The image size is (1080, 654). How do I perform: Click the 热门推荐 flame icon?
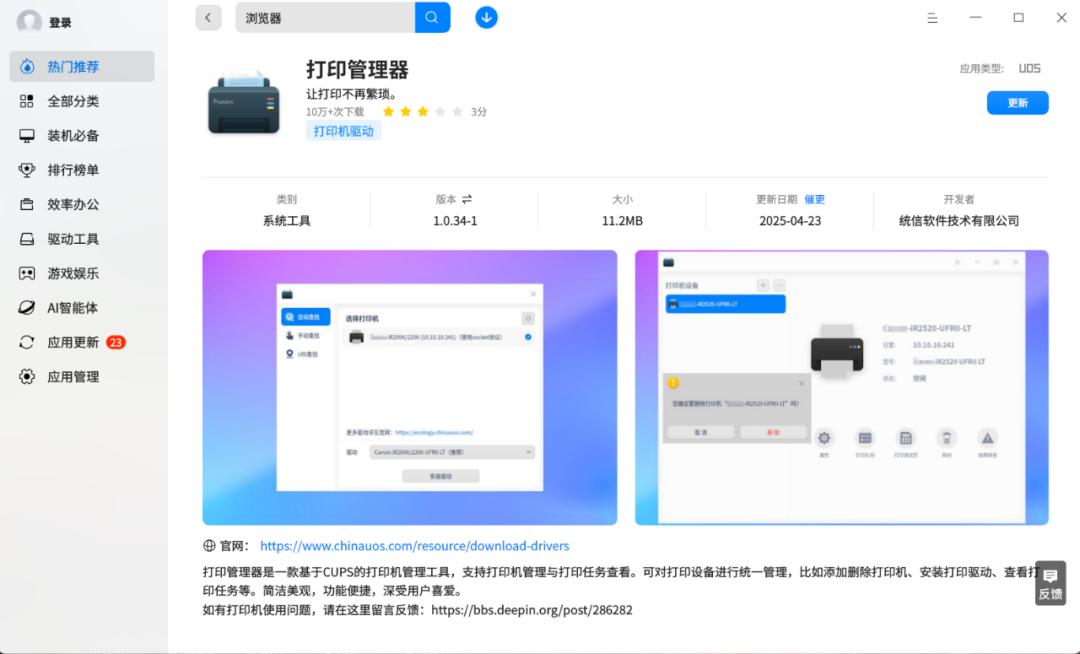pyautogui.click(x=27, y=67)
